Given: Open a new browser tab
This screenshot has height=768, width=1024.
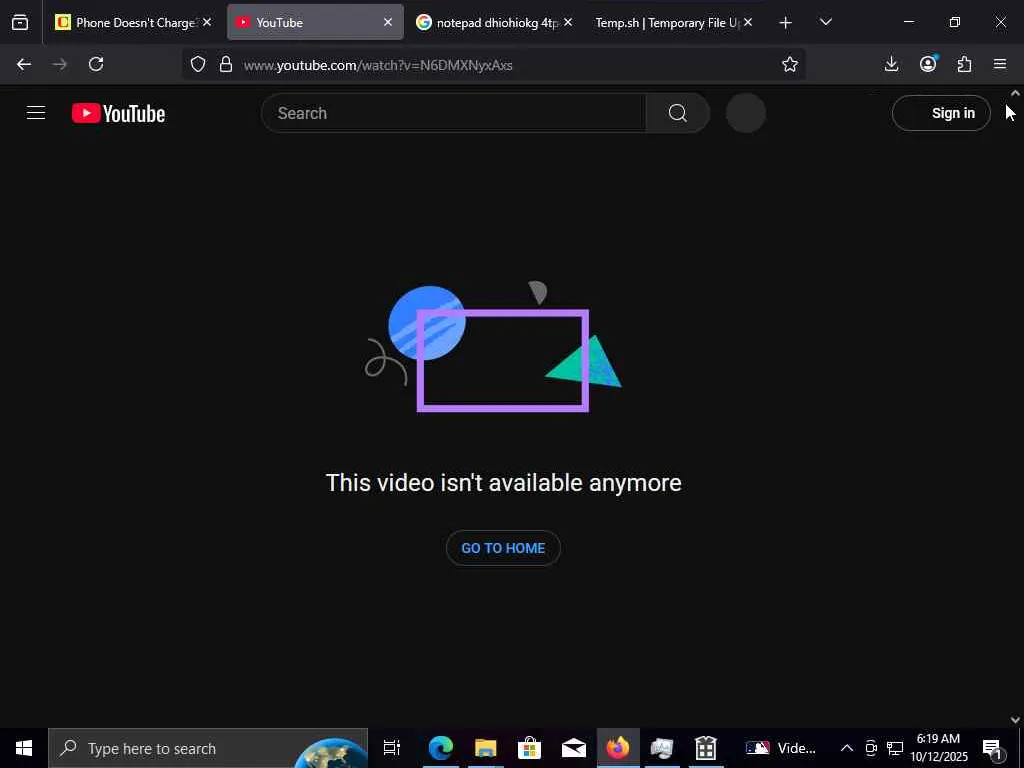Looking at the screenshot, I should (786, 23).
